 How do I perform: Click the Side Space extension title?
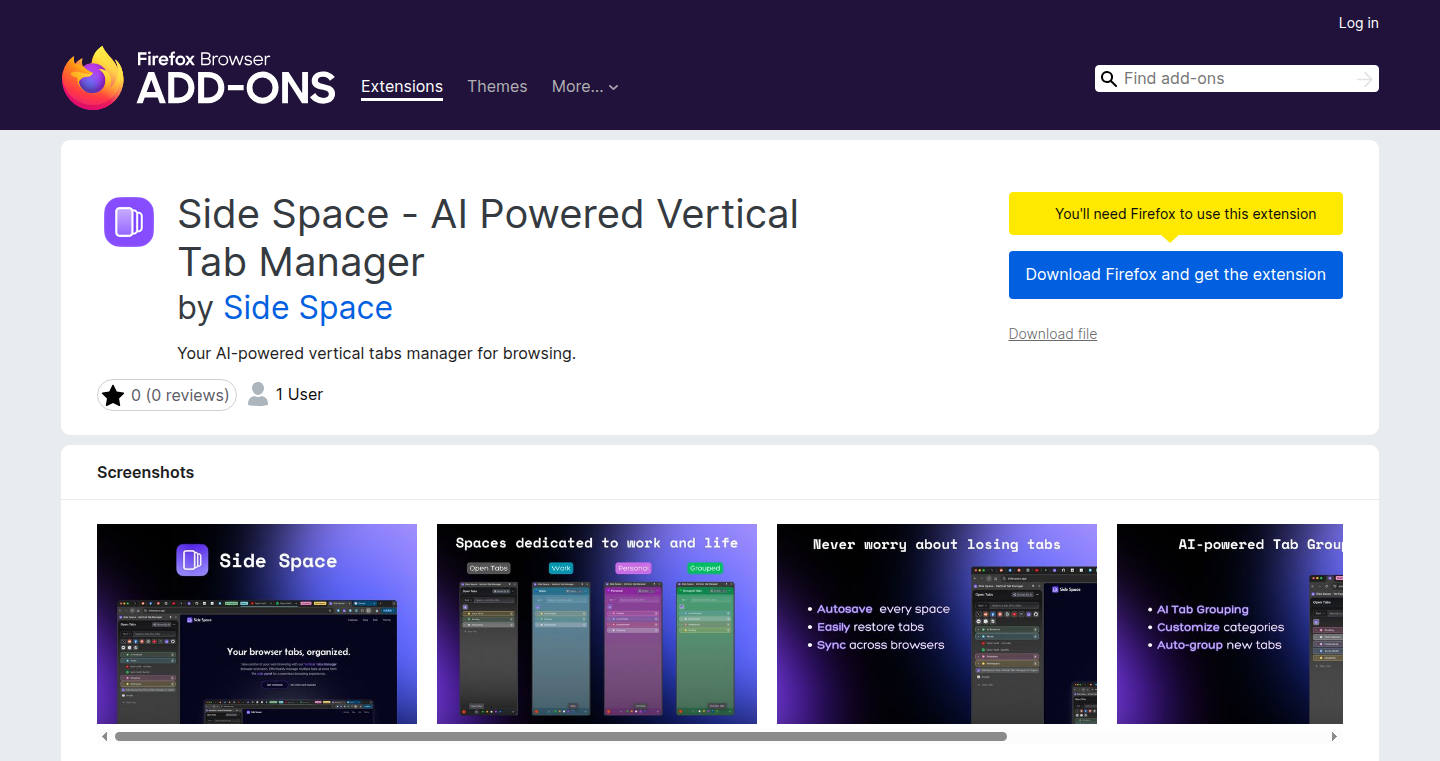coord(488,238)
